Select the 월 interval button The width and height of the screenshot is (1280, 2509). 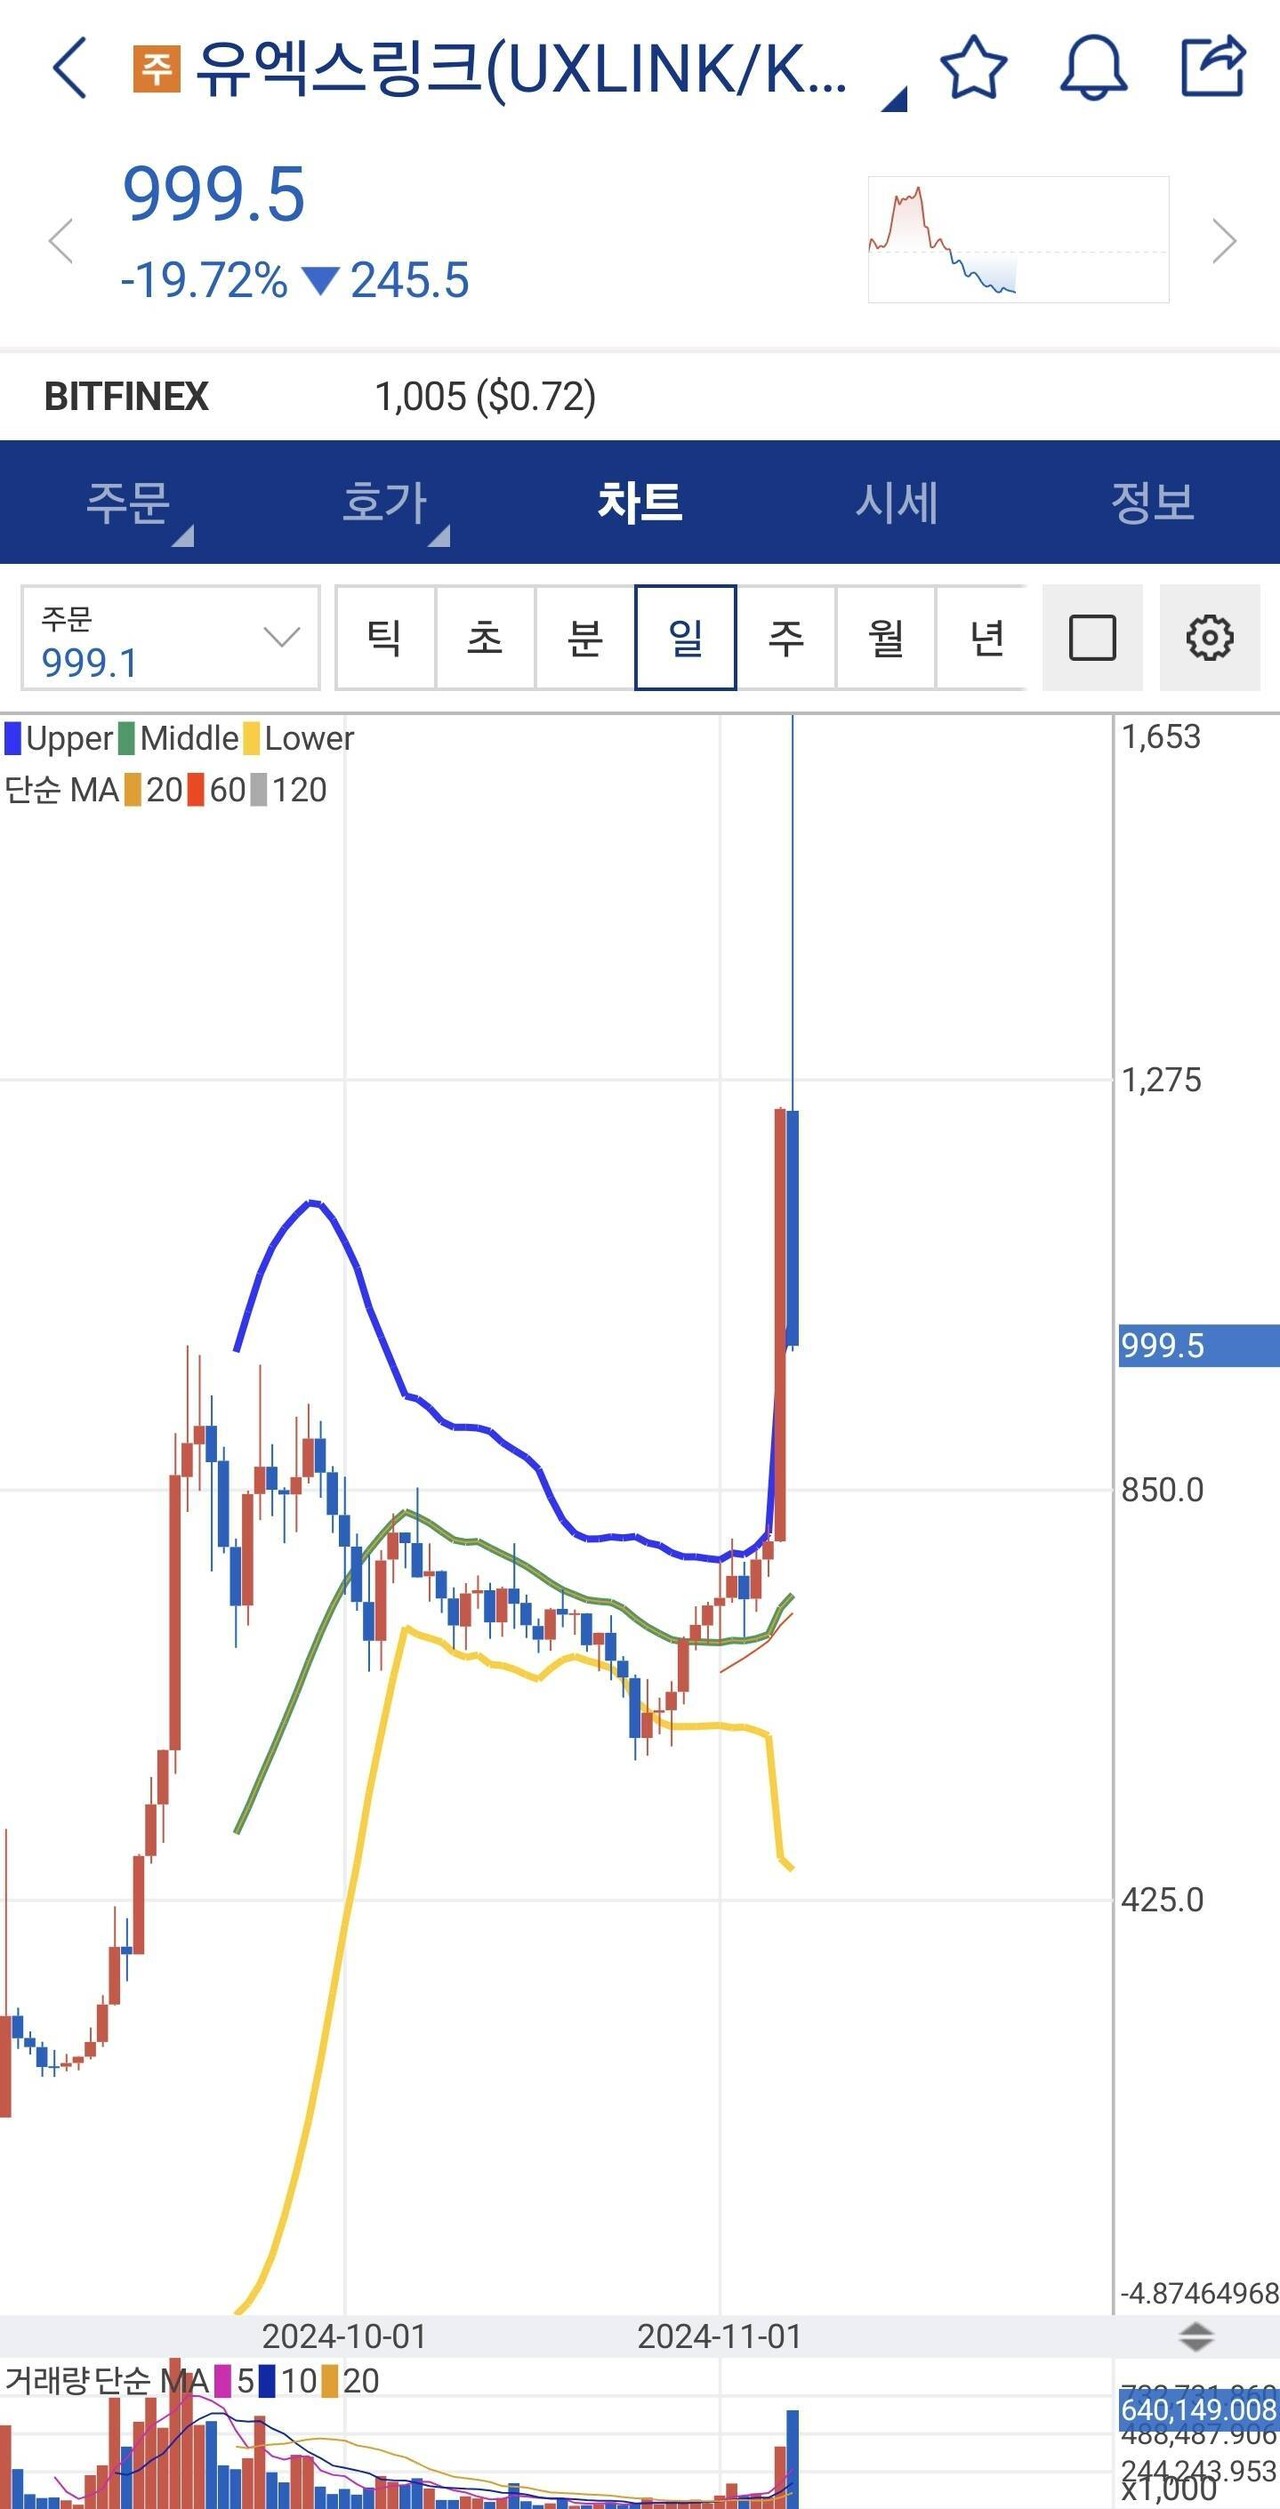click(886, 638)
